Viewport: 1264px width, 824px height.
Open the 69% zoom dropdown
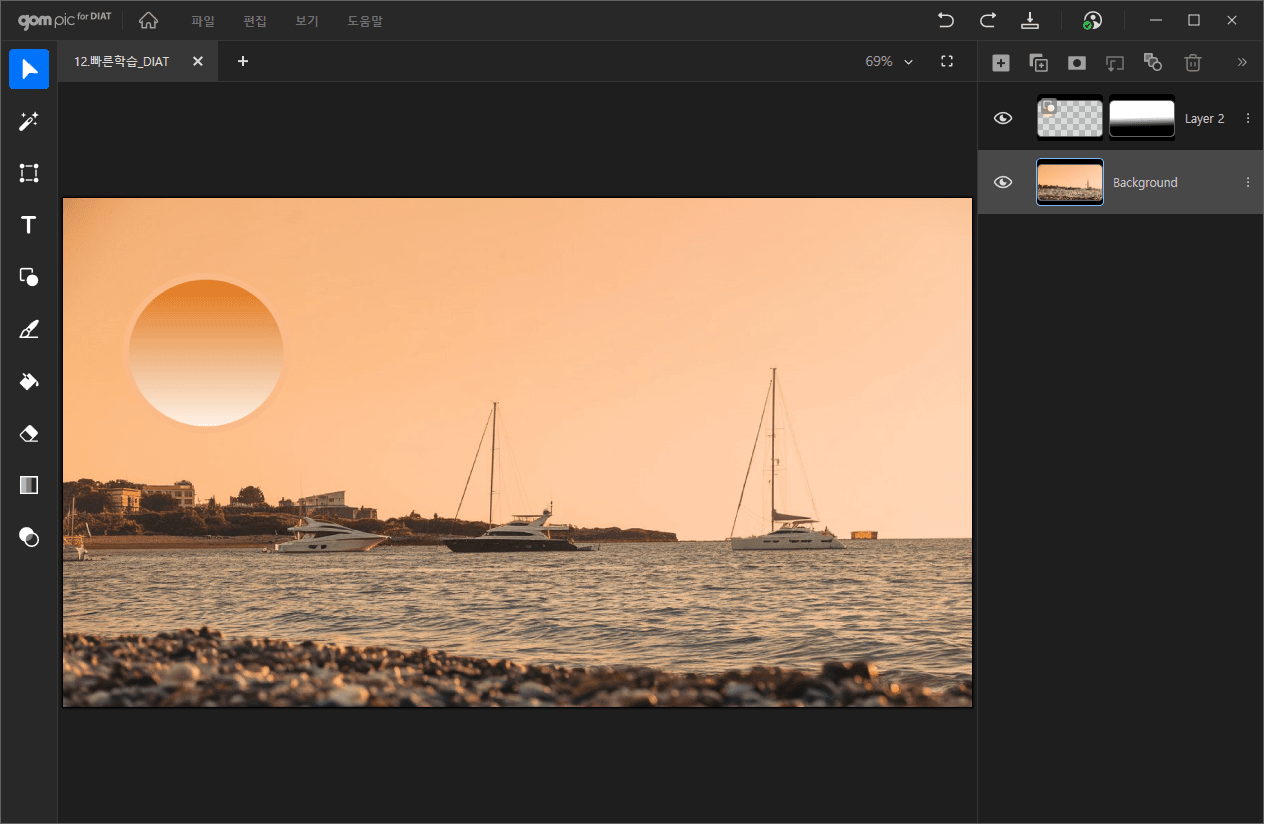coord(889,61)
